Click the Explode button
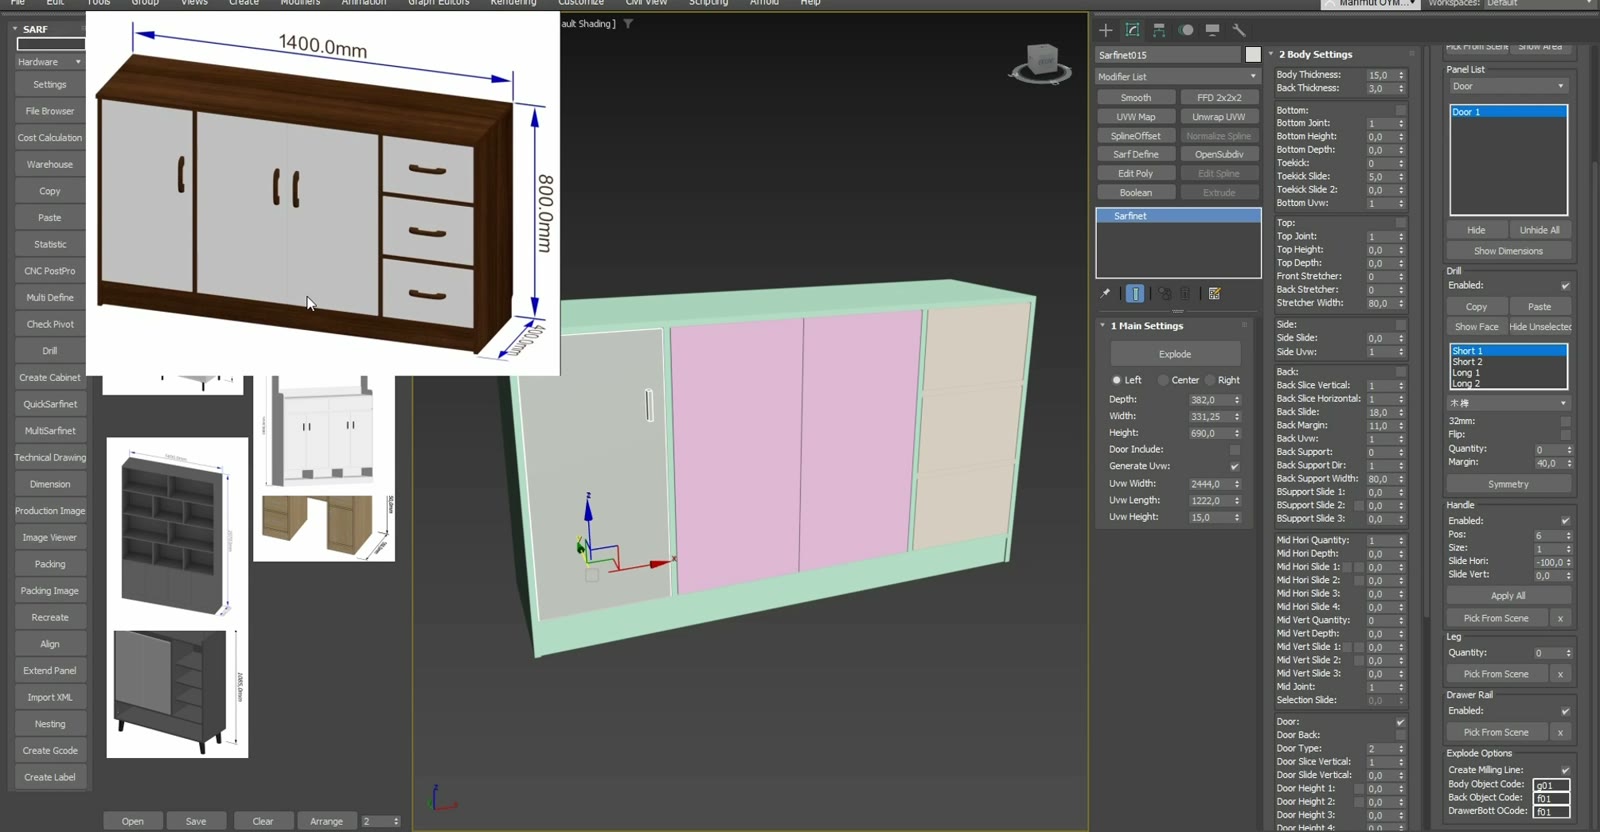This screenshot has height=832, width=1600. 1175,354
